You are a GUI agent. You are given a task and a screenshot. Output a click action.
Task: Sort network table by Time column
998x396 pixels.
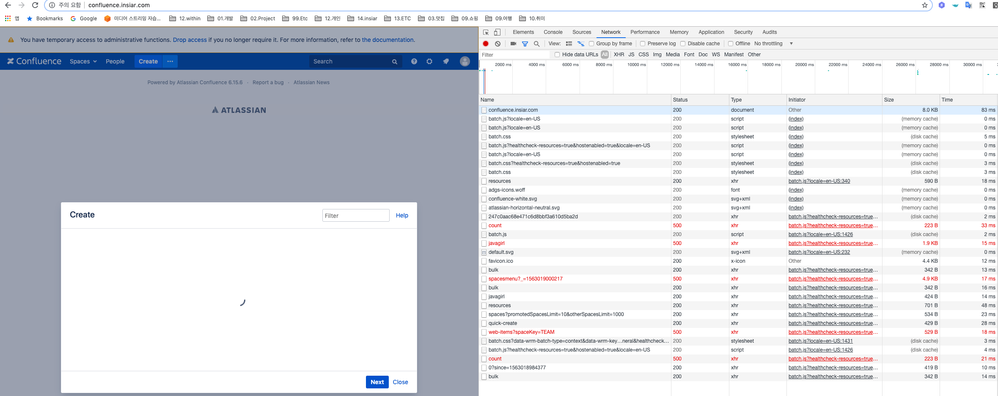click(x=969, y=100)
